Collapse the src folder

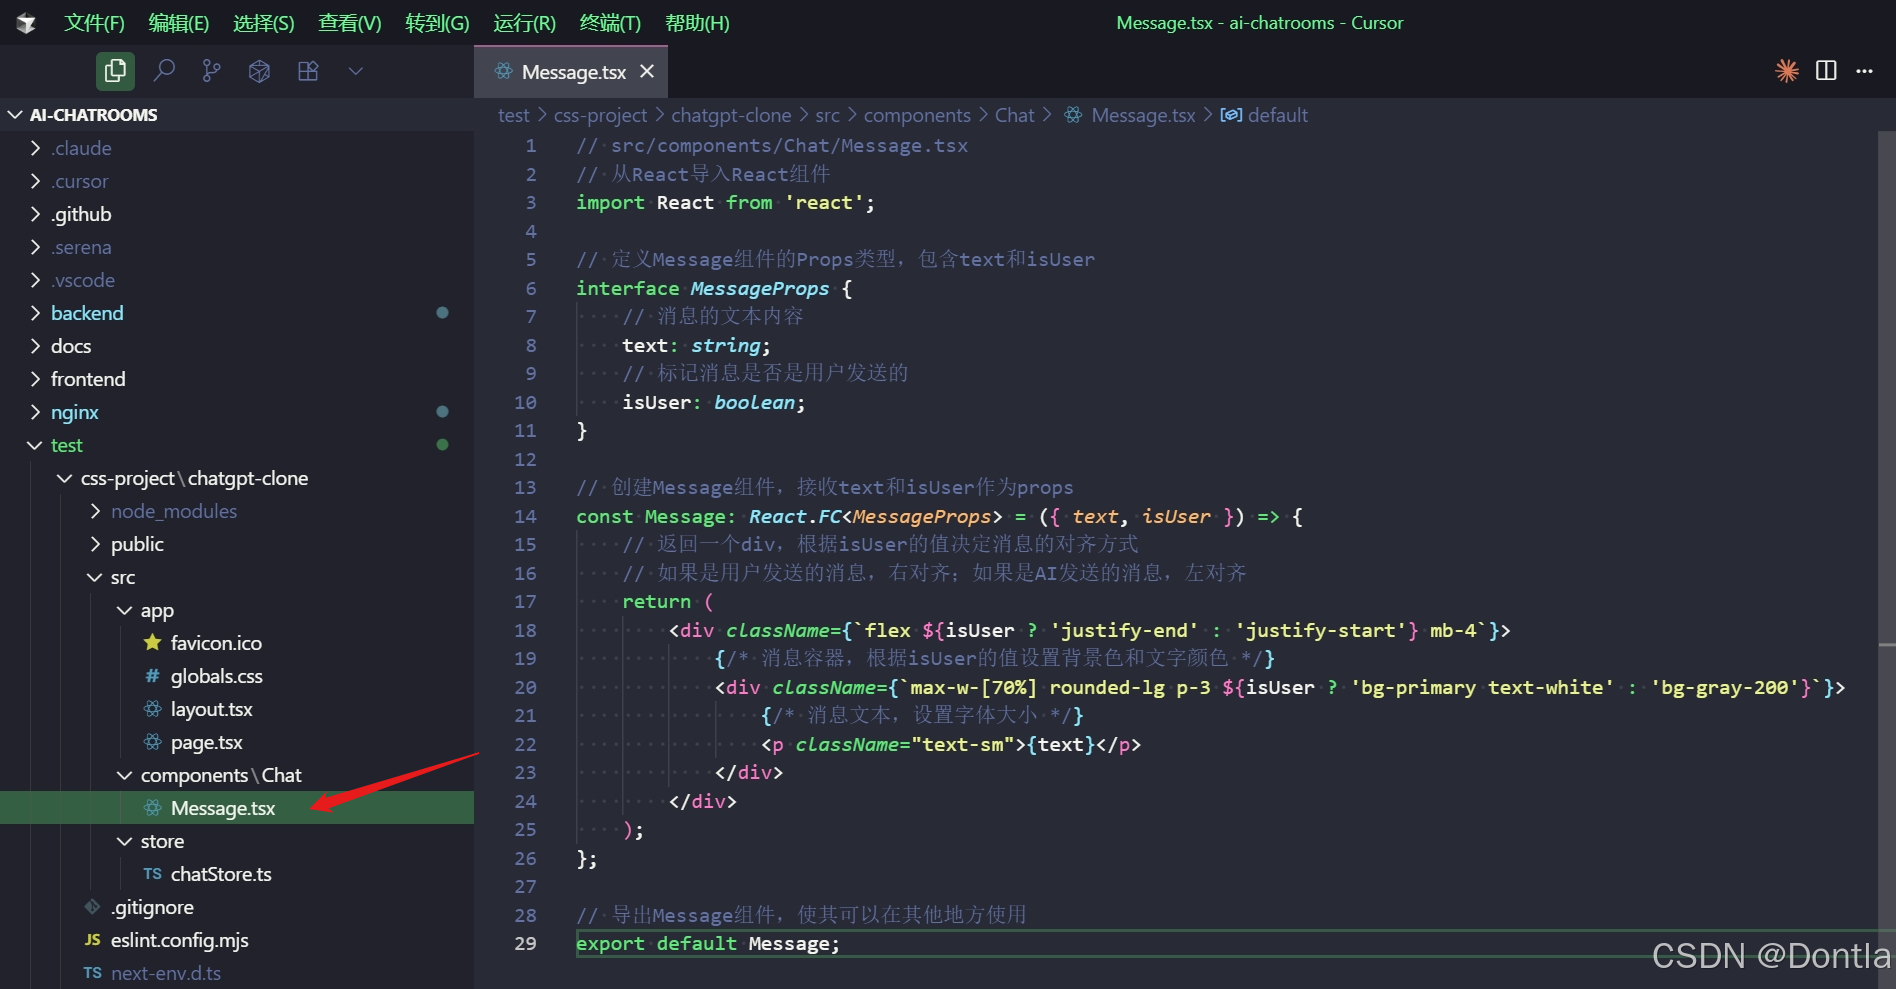[237, 577]
